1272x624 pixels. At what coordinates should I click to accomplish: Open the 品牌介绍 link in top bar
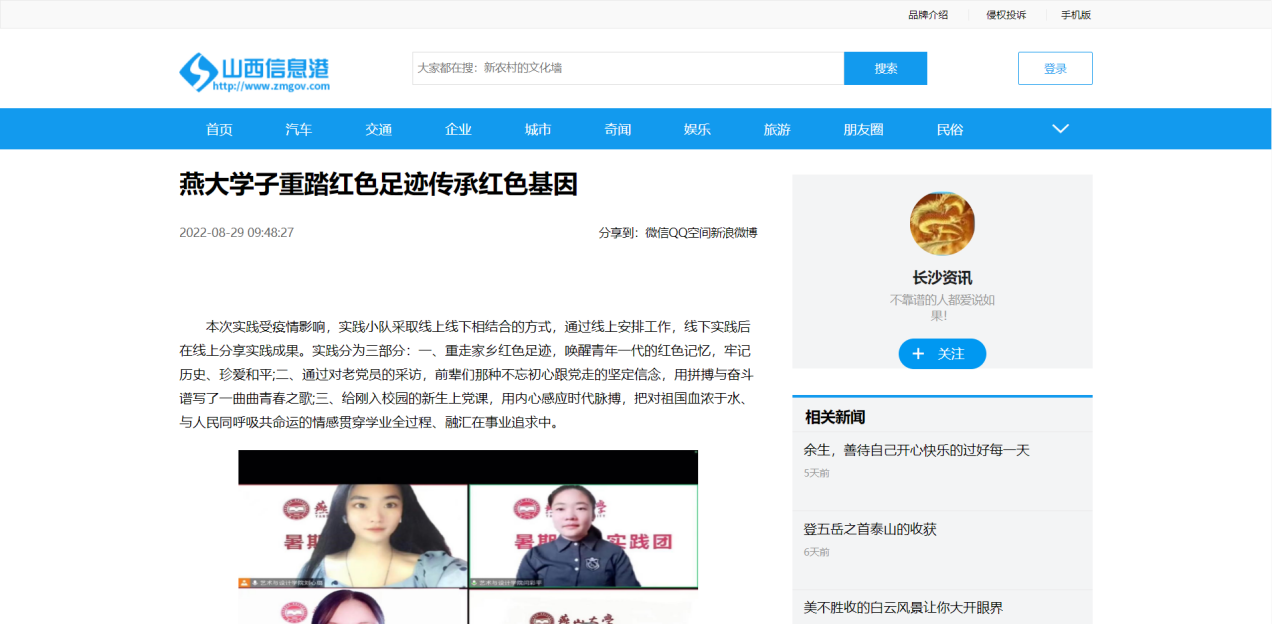pos(927,15)
